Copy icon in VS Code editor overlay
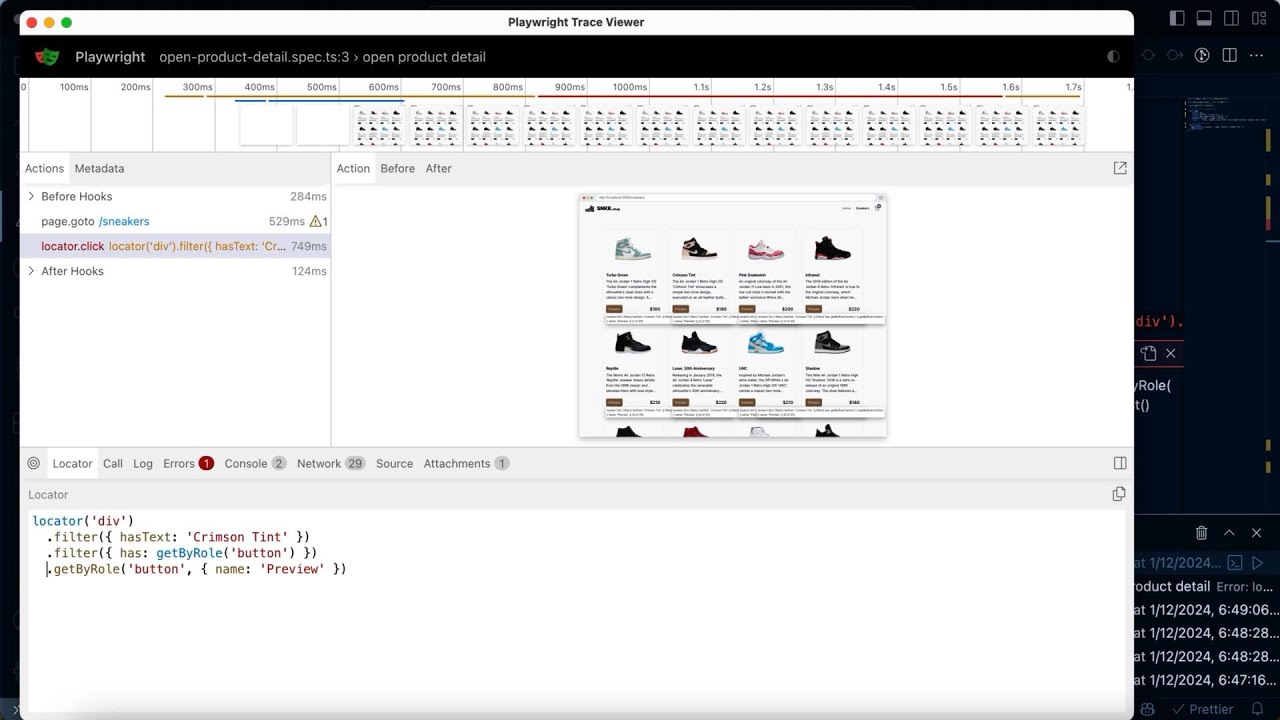This screenshot has height=720, width=1280. (x=1148, y=353)
